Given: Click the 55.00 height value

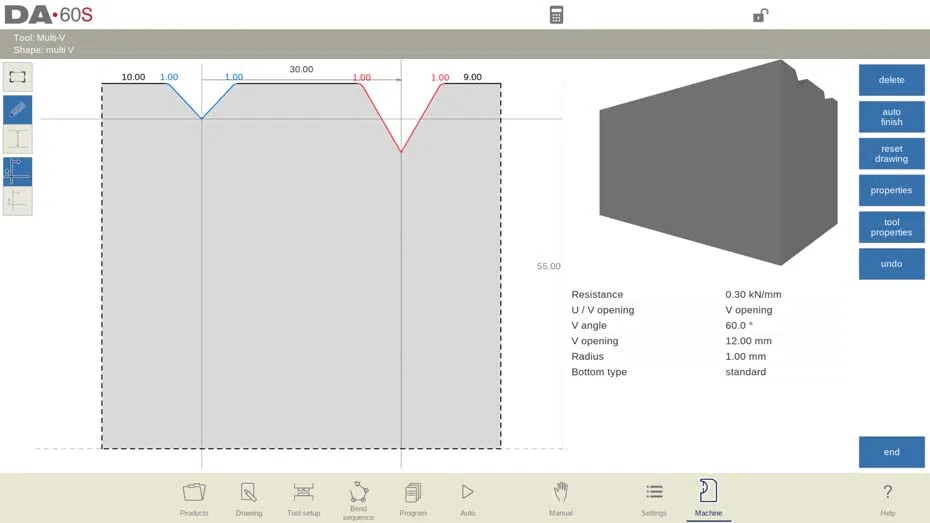Looking at the screenshot, I should [x=549, y=266].
